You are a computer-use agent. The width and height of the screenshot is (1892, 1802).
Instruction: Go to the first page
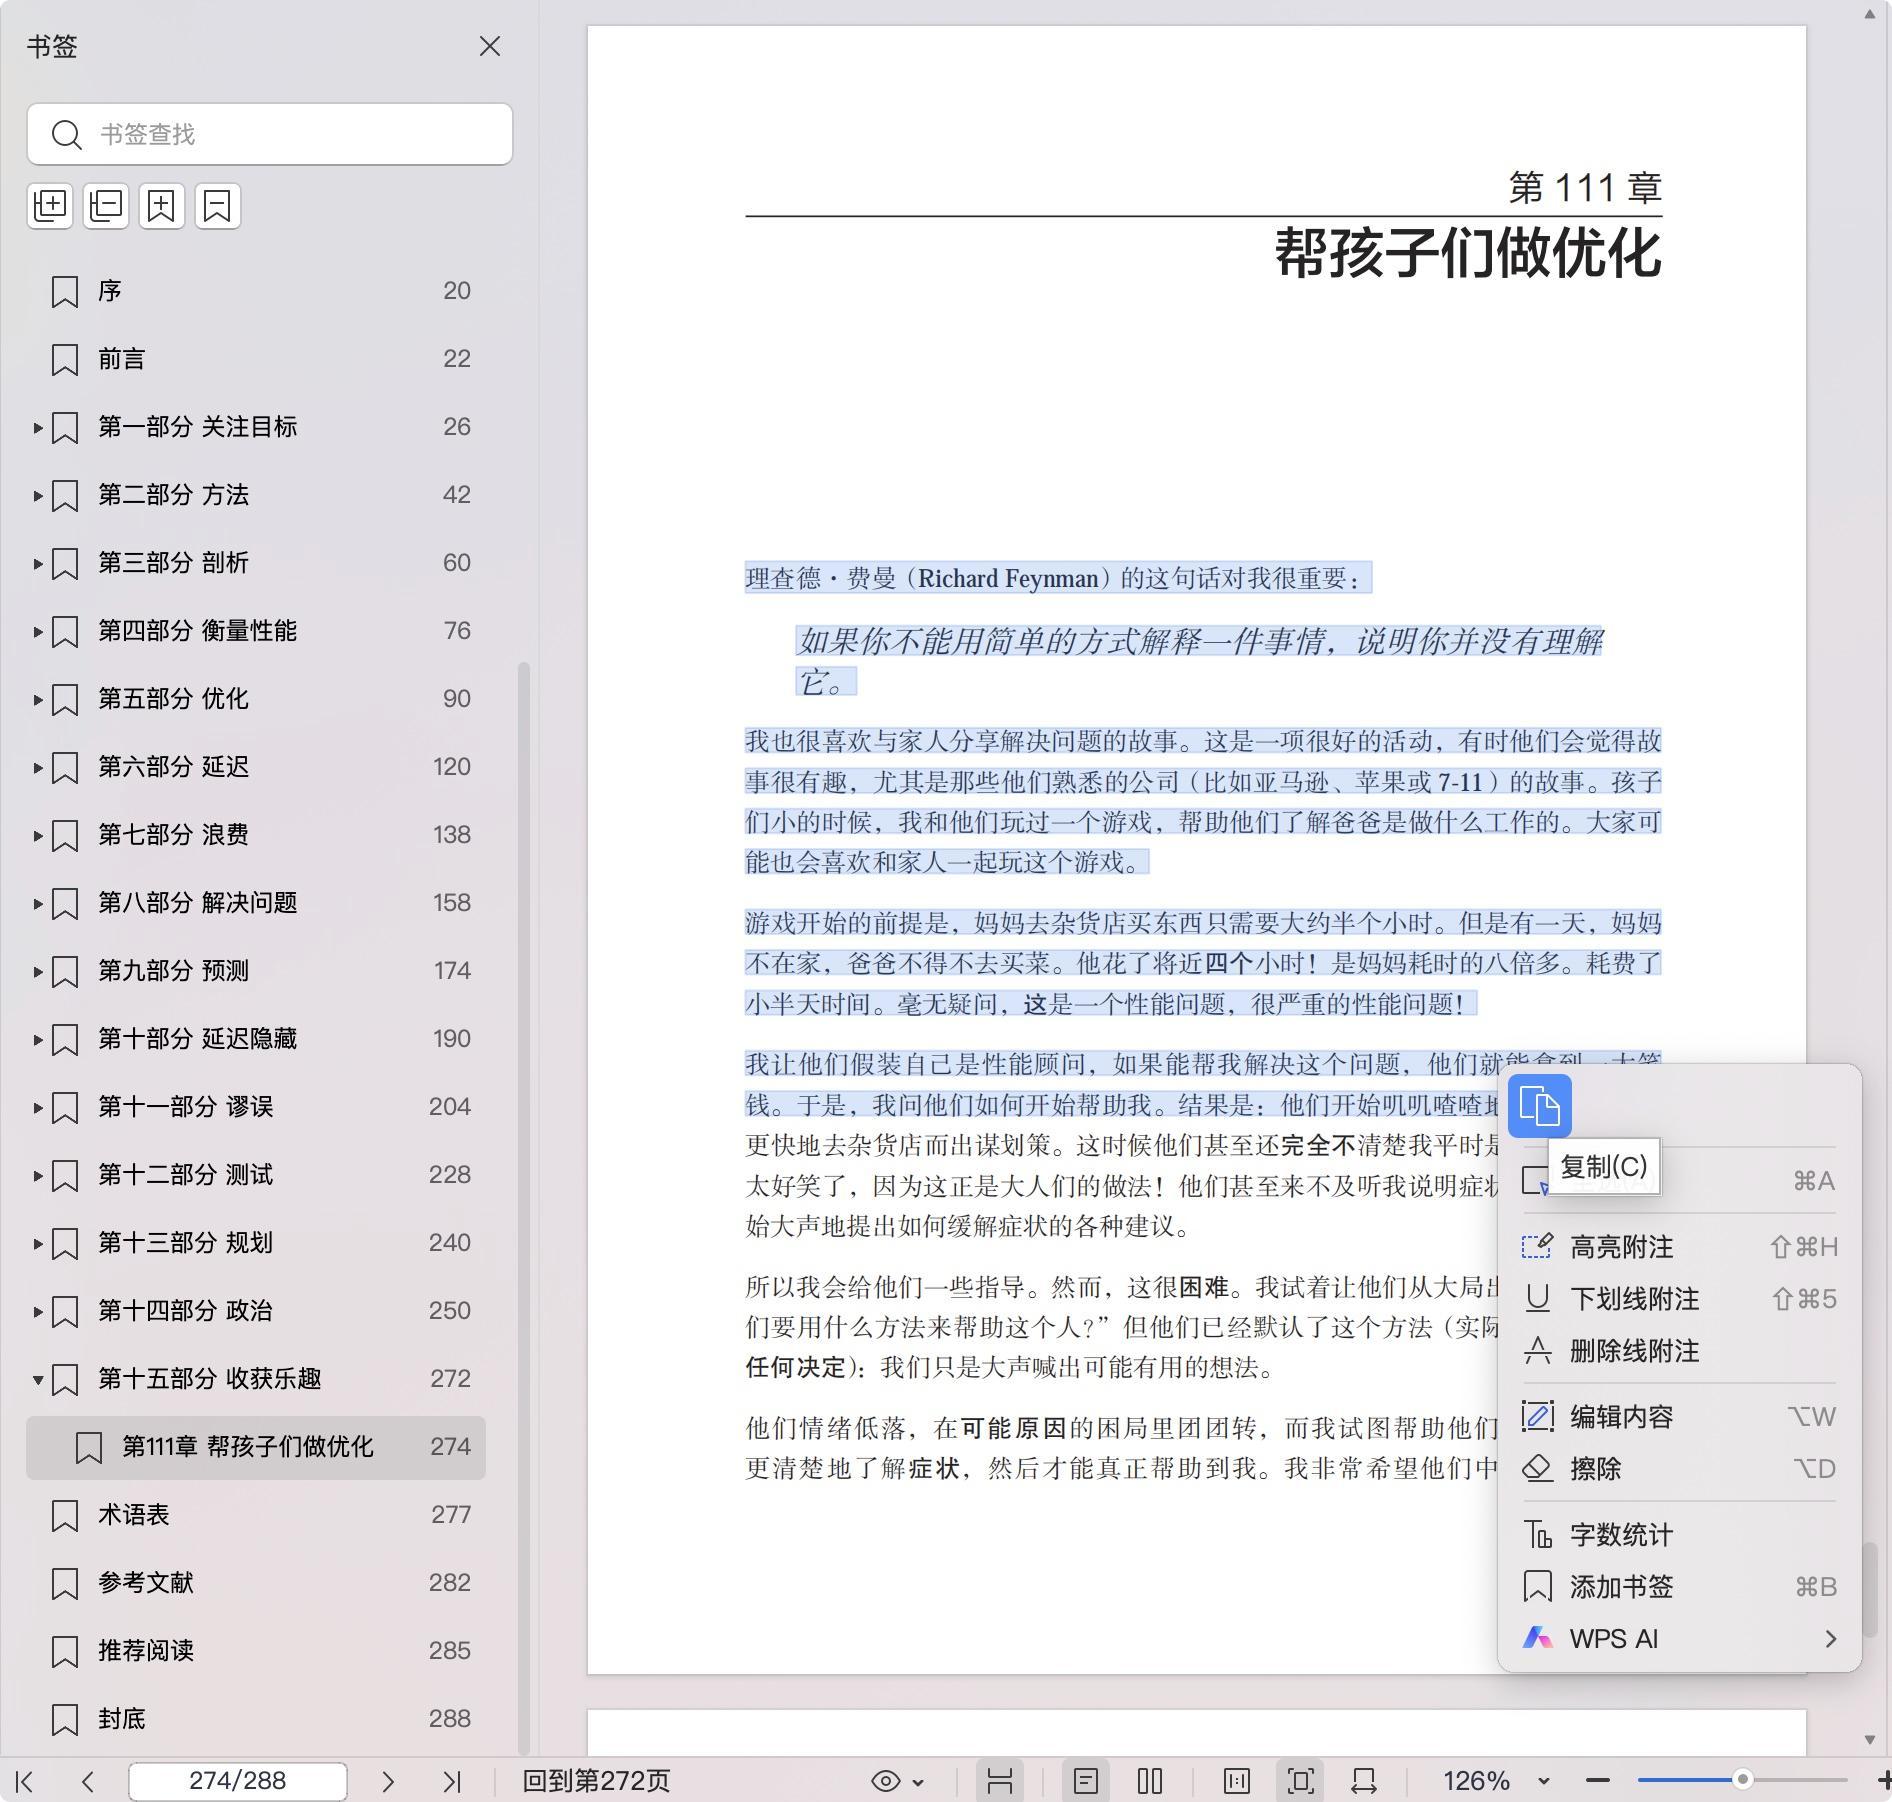tap(25, 1781)
